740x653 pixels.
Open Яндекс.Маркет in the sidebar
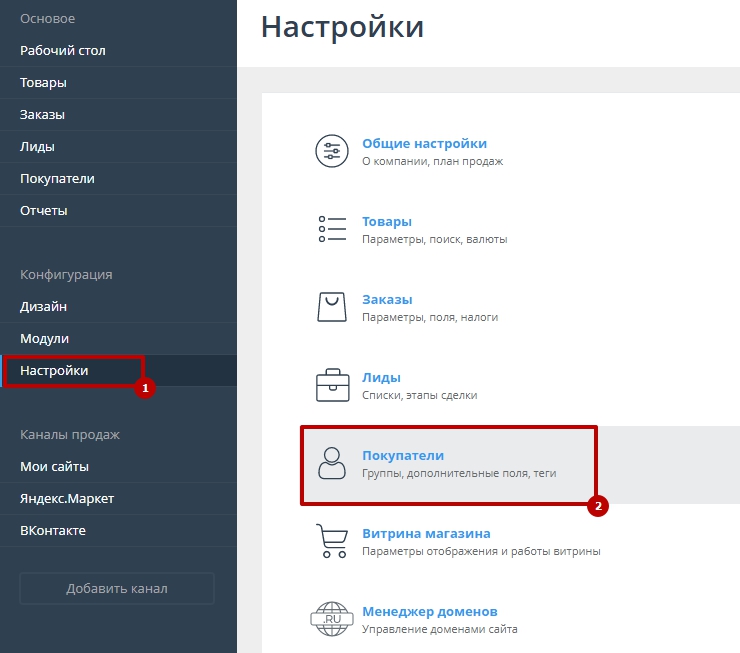tap(68, 499)
